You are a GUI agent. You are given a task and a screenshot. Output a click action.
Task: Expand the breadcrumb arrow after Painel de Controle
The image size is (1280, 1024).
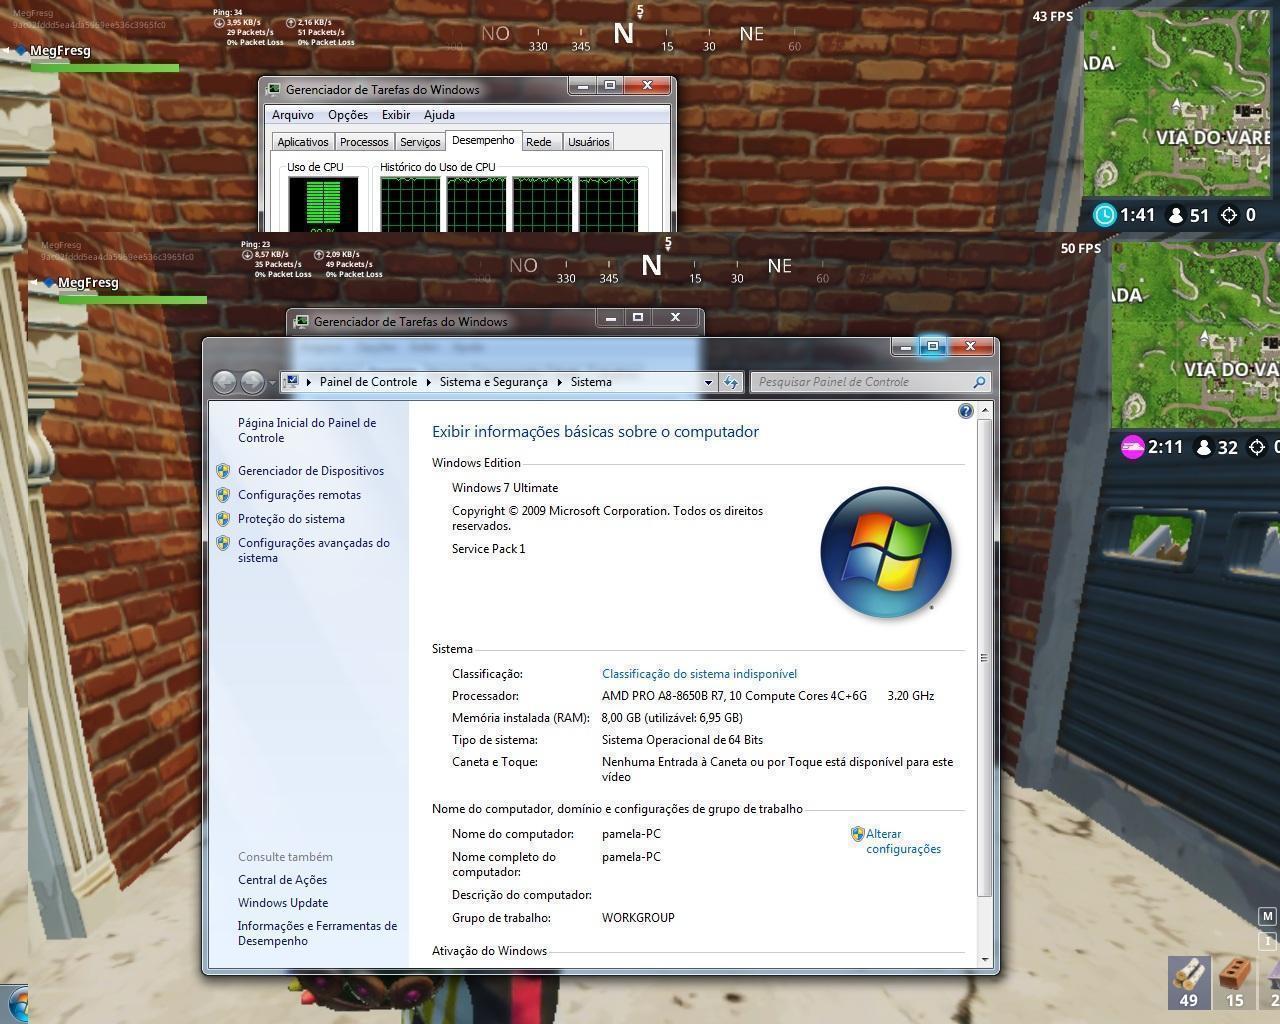[x=428, y=382]
